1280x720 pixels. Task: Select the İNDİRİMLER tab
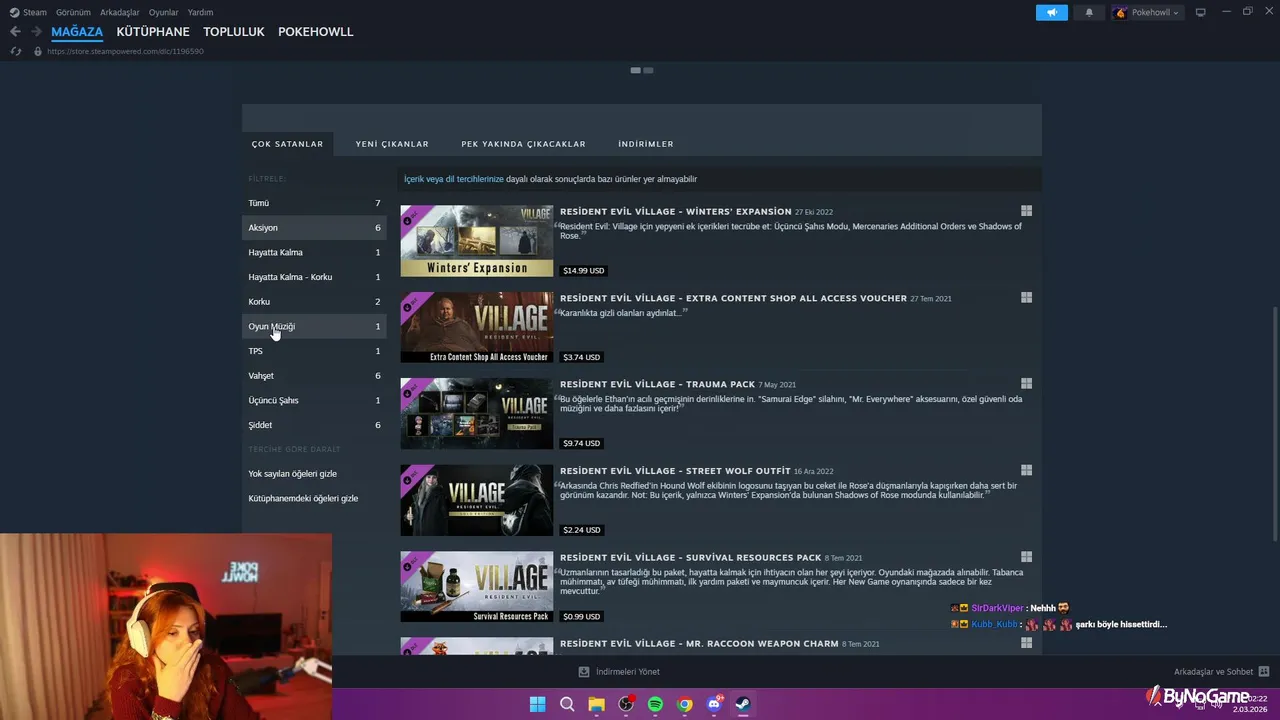(x=646, y=144)
